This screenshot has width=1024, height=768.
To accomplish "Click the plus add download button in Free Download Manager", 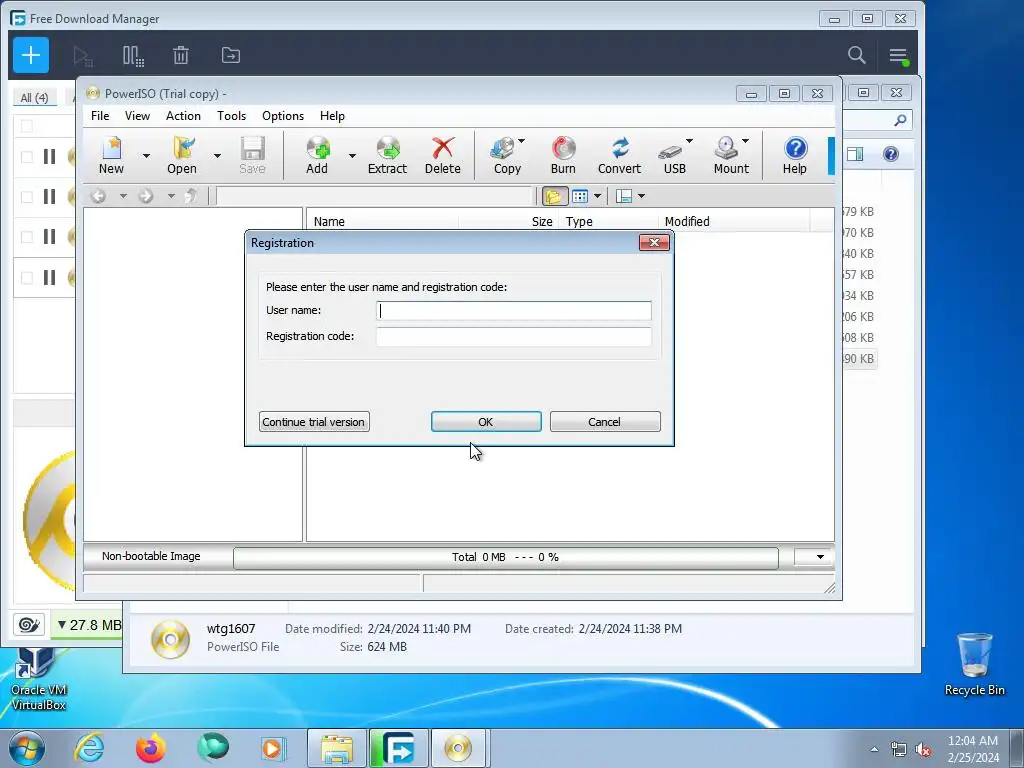I will (x=31, y=55).
